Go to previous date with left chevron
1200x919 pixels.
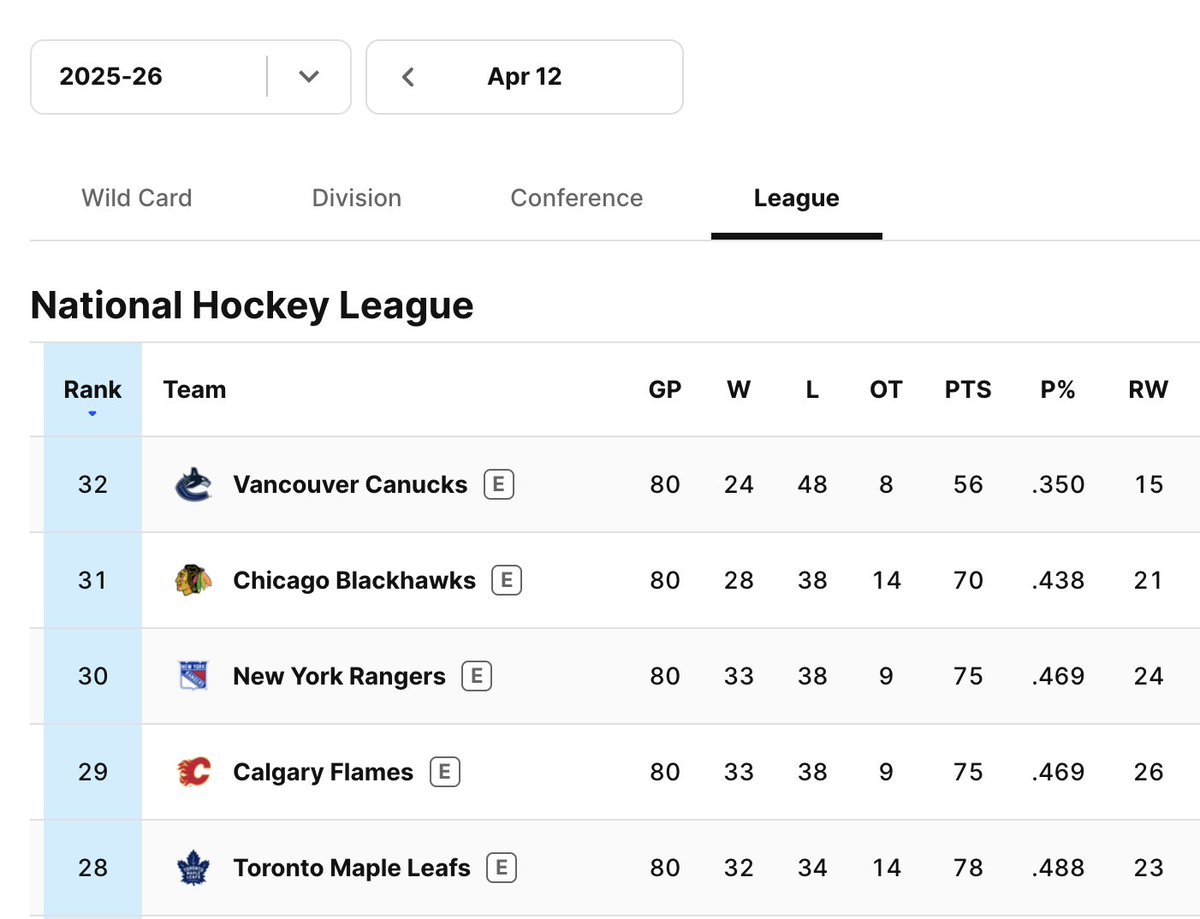coord(408,77)
